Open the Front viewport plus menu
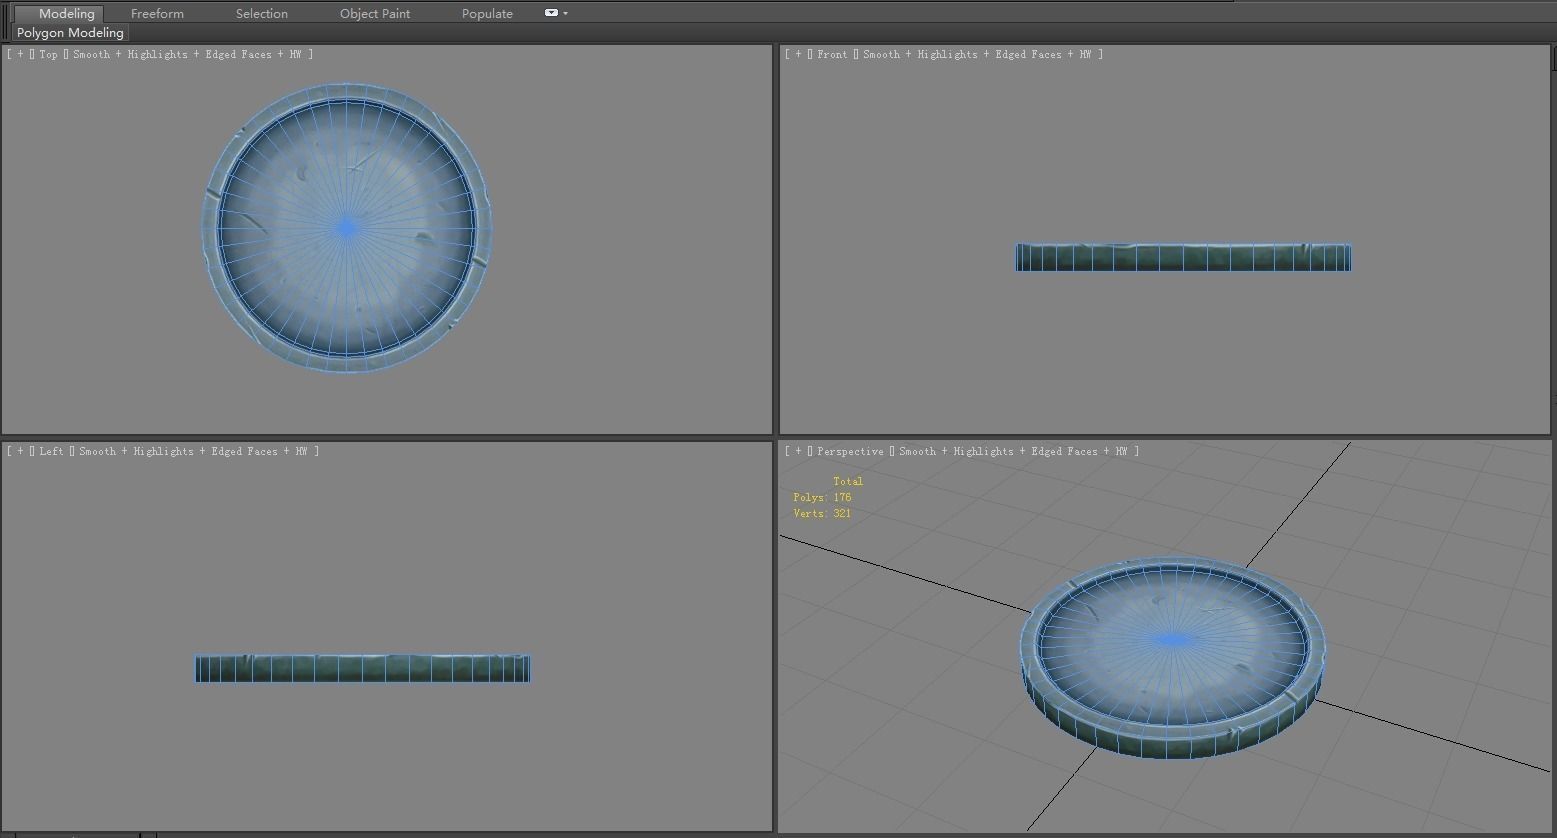 click(798, 54)
